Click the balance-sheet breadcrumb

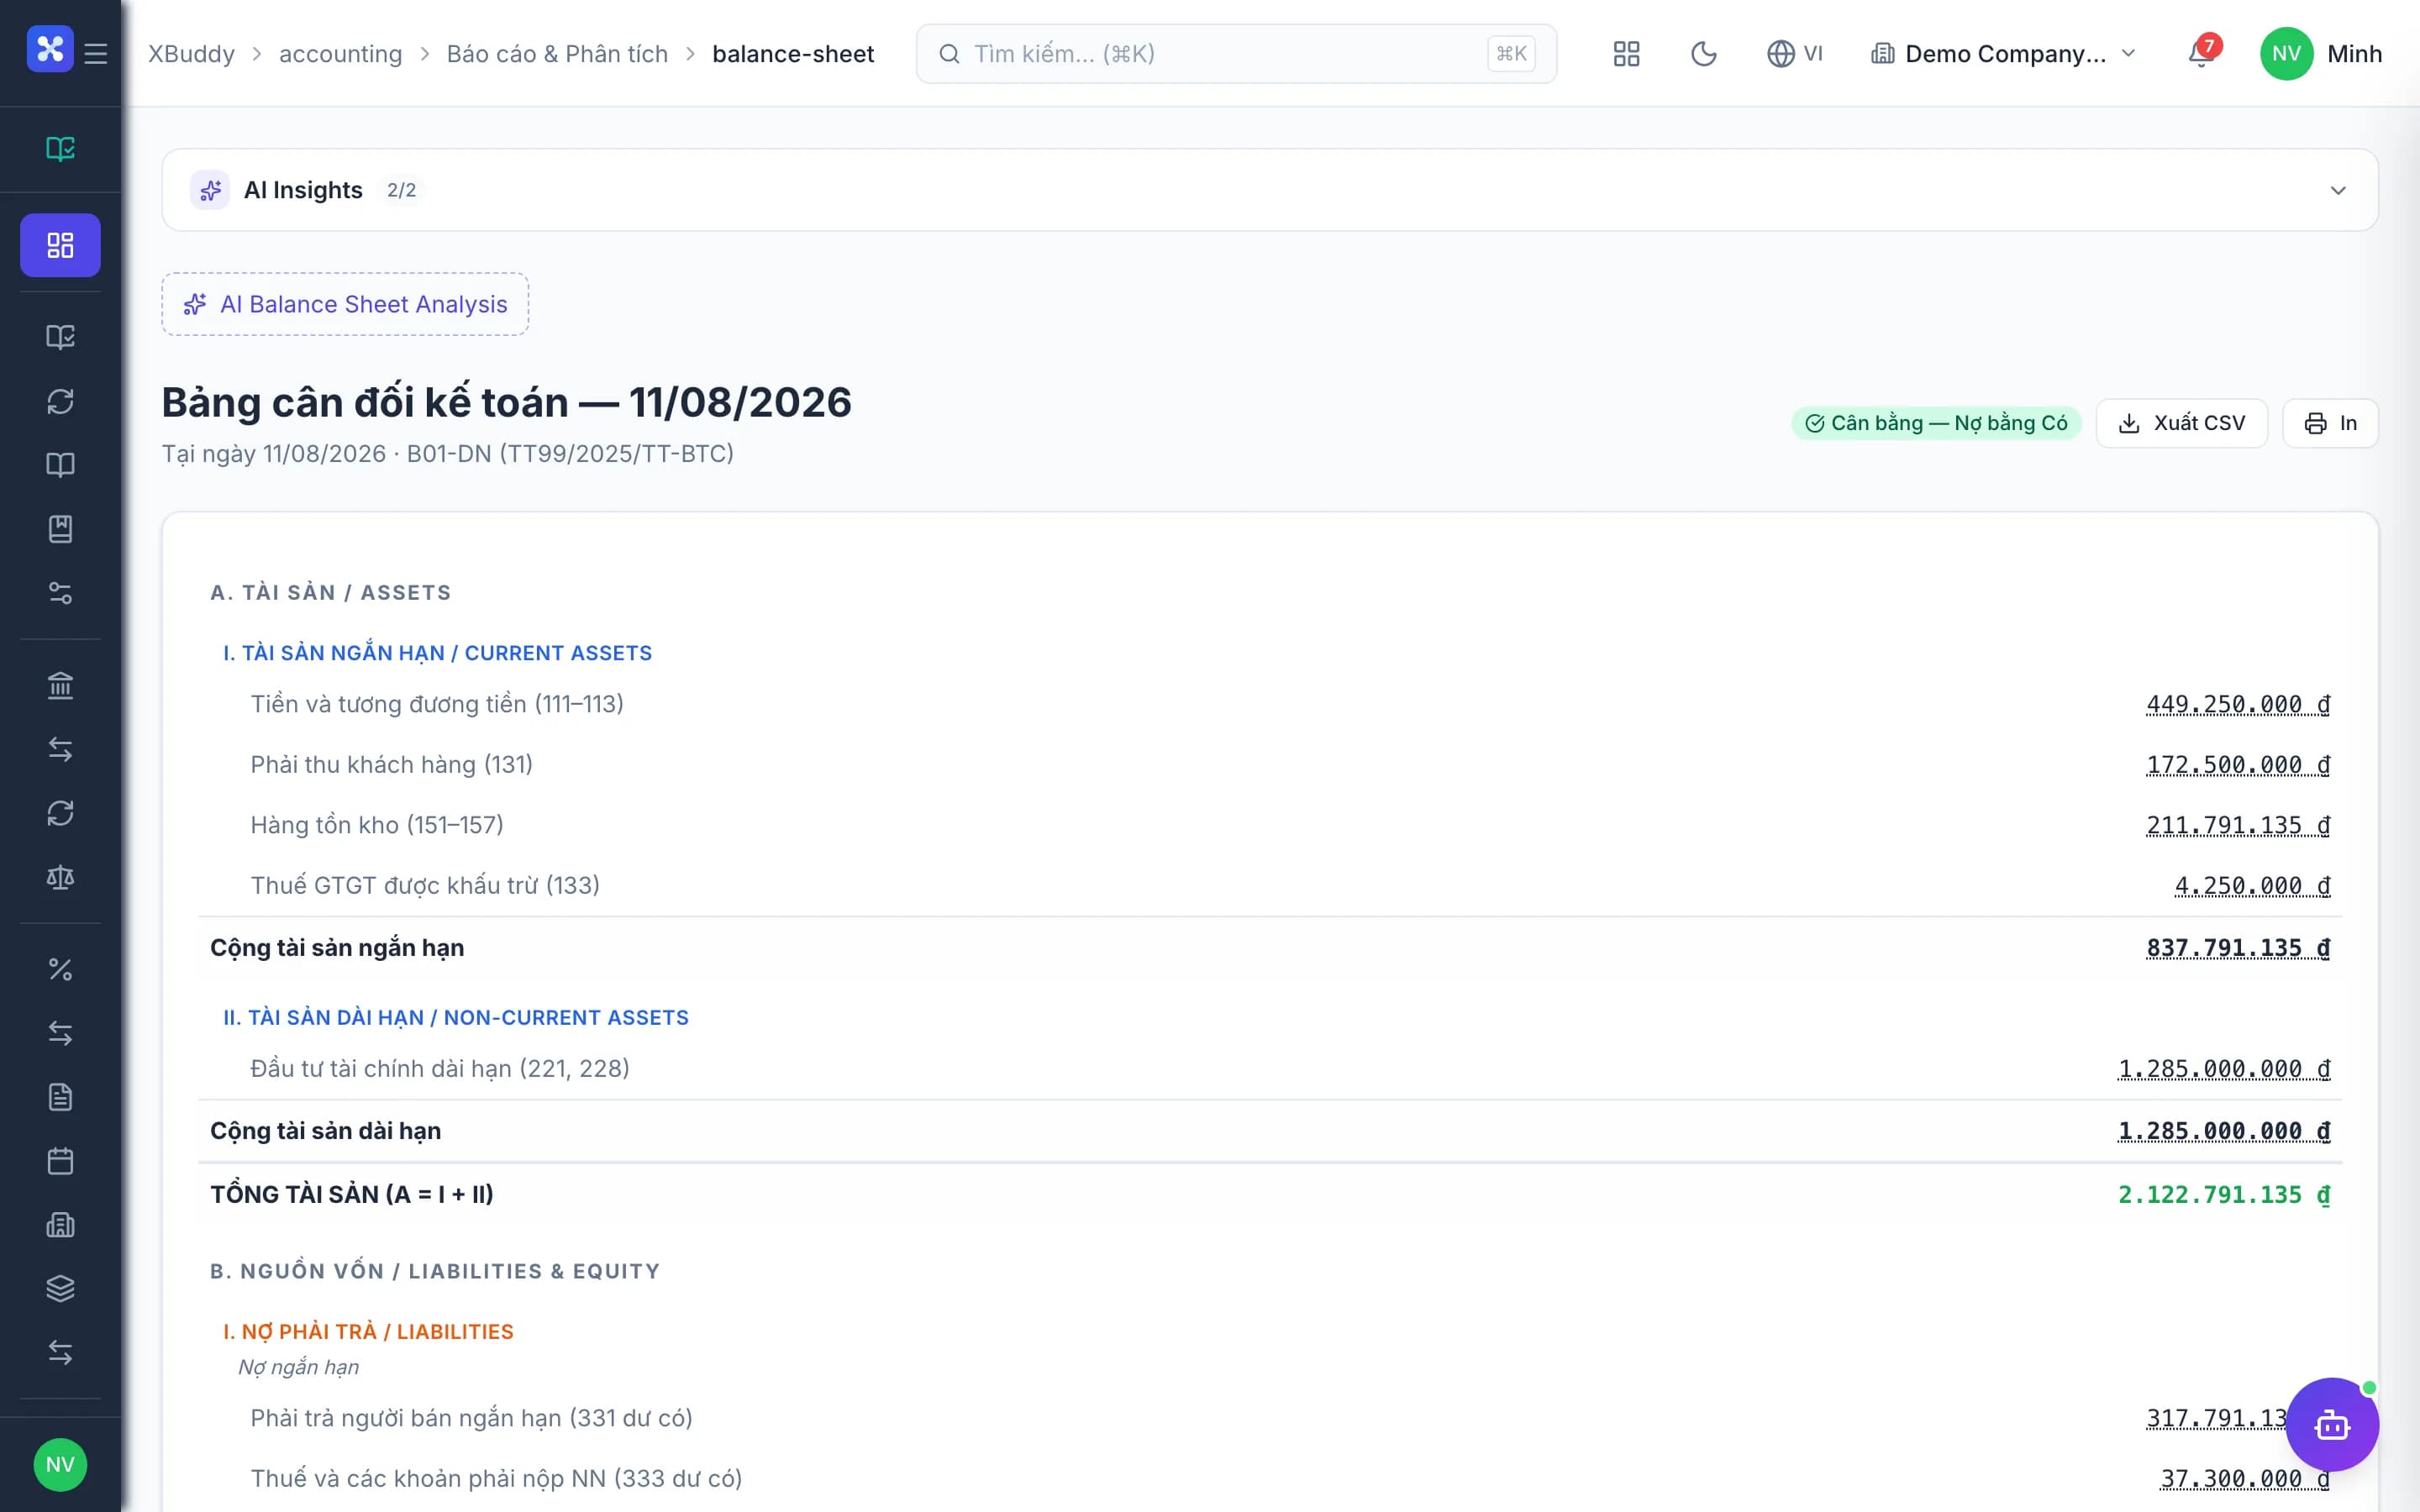click(x=793, y=54)
